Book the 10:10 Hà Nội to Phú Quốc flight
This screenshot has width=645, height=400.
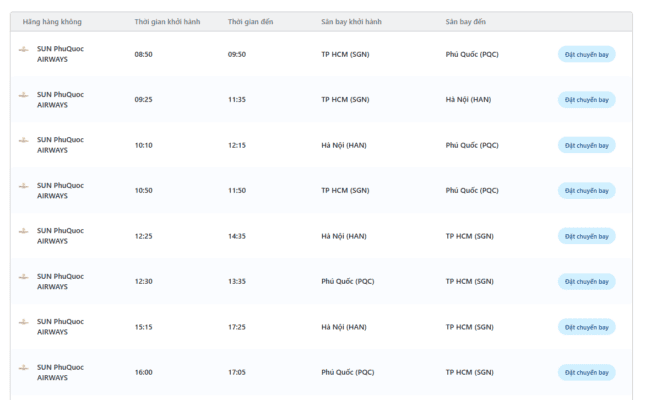[x=586, y=145]
